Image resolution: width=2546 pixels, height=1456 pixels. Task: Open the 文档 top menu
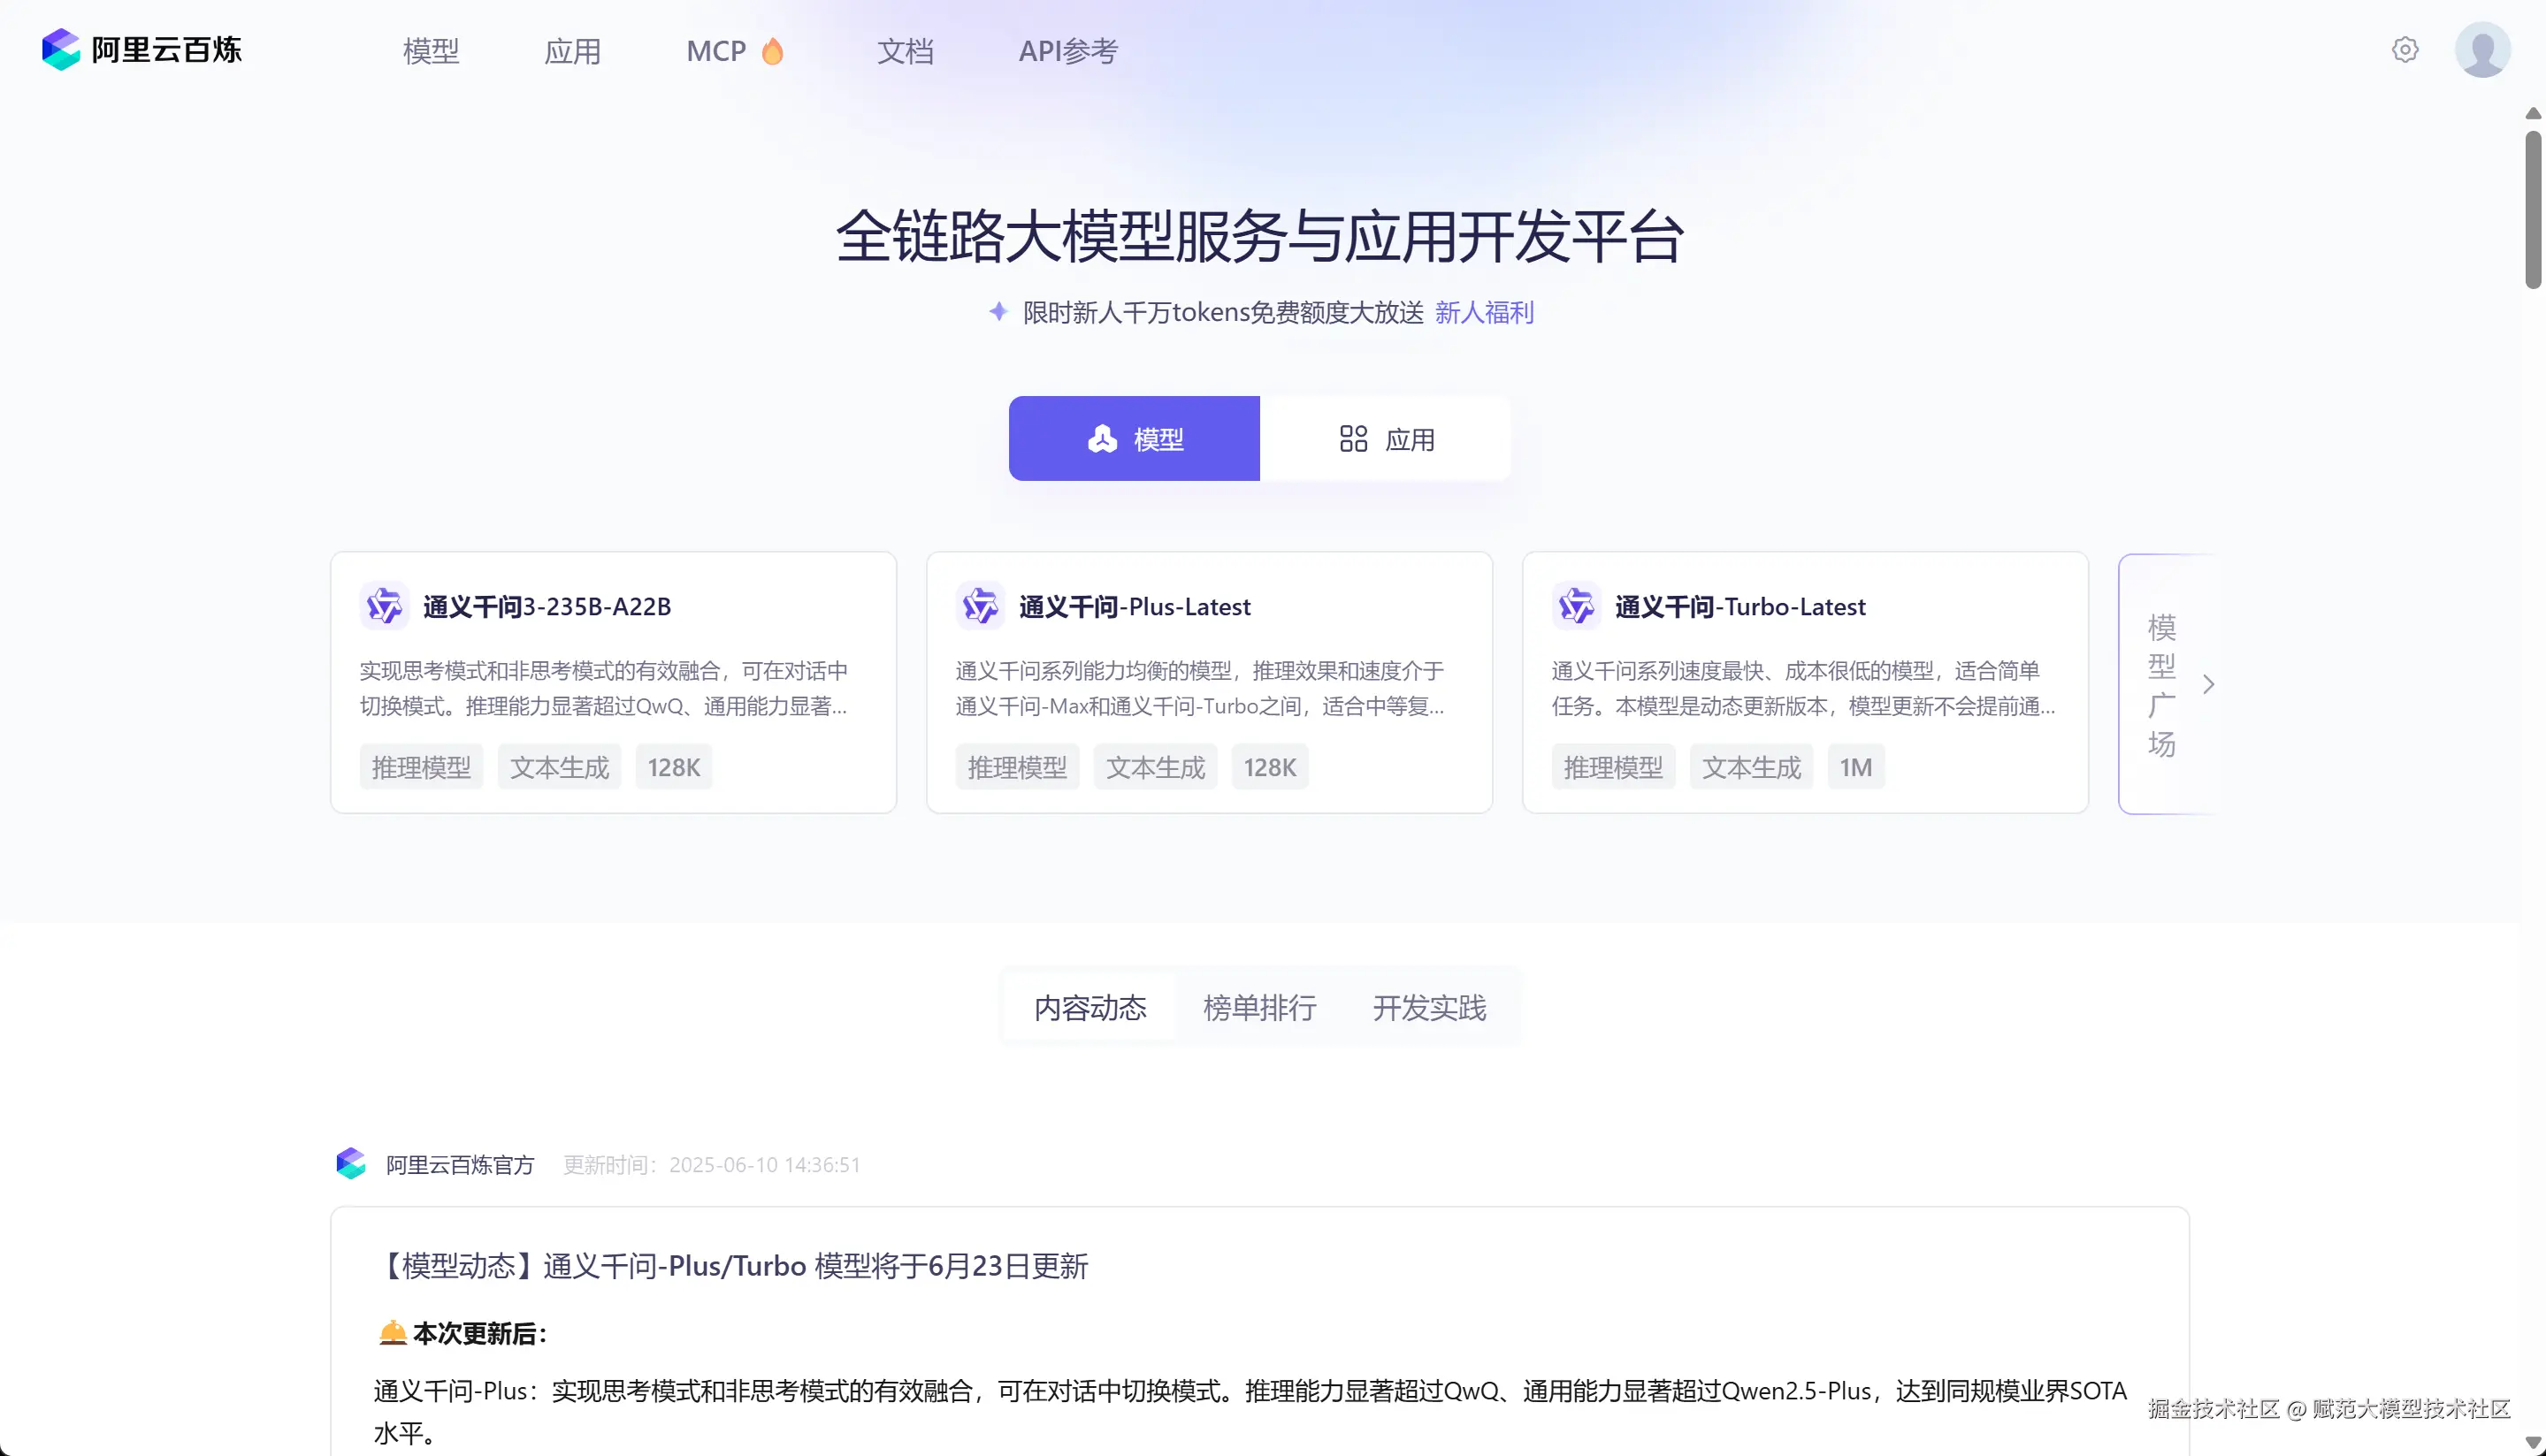(905, 51)
